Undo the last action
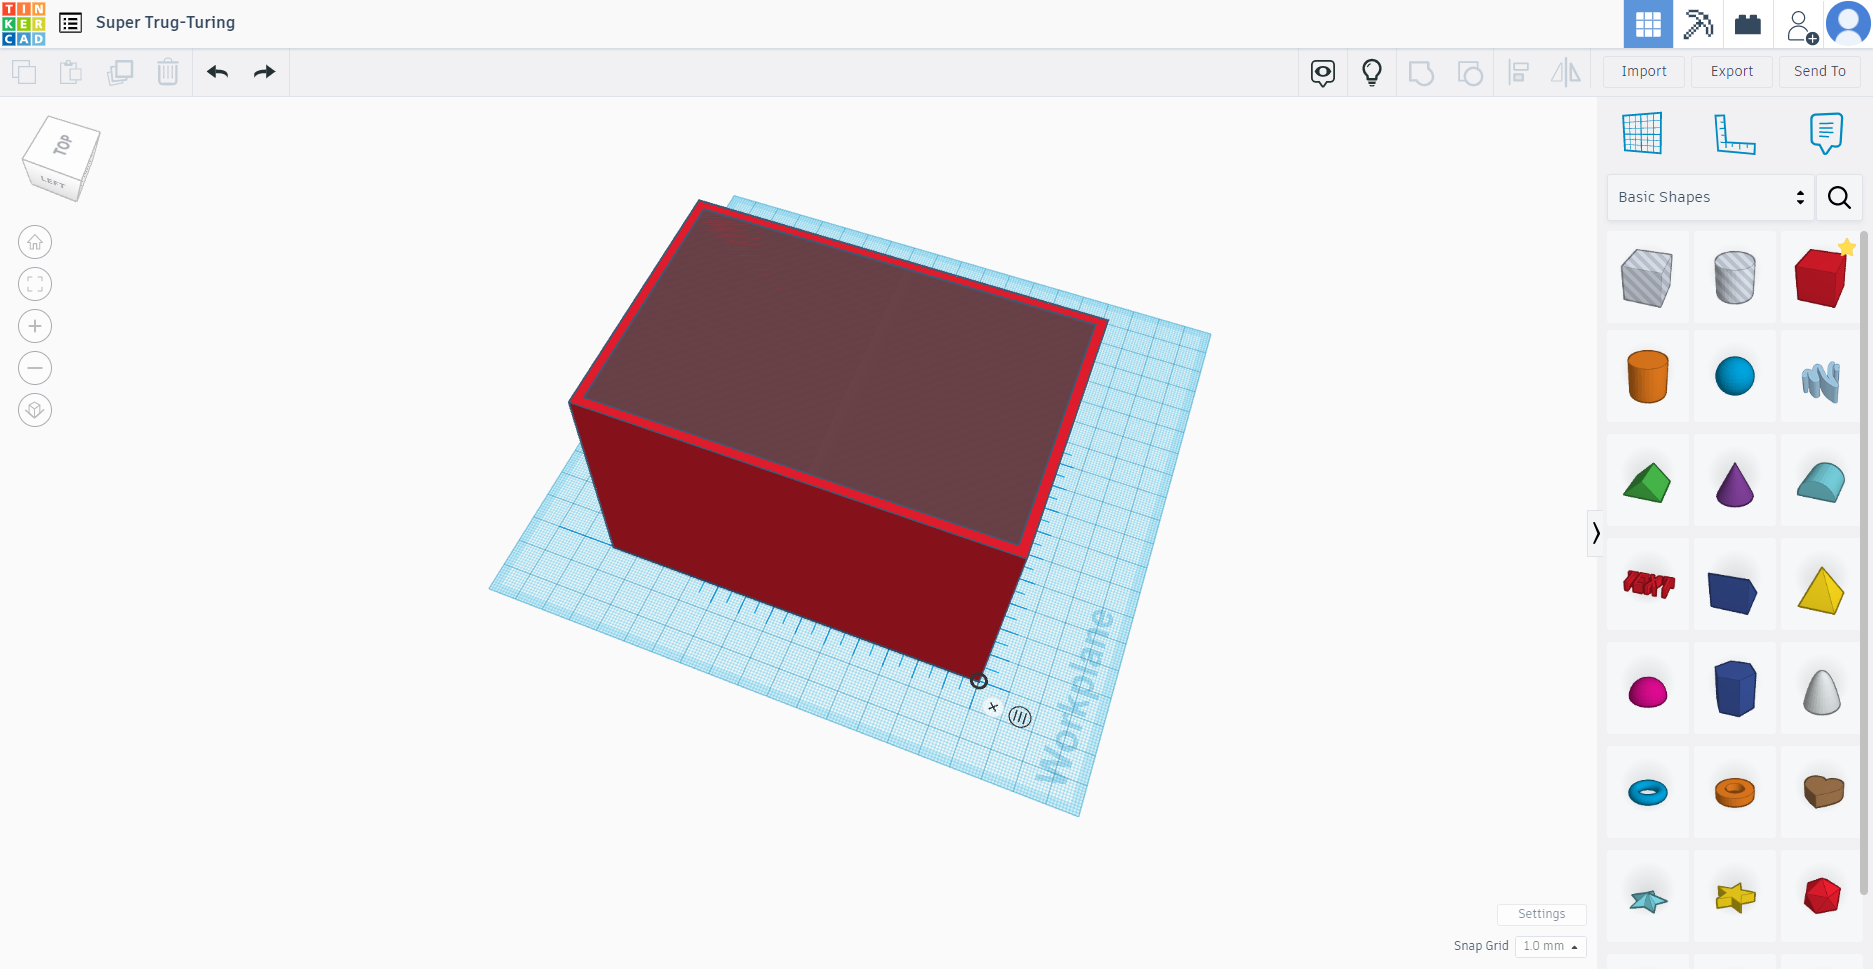This screenshot has height=969, width=1873. coord(217,72)
